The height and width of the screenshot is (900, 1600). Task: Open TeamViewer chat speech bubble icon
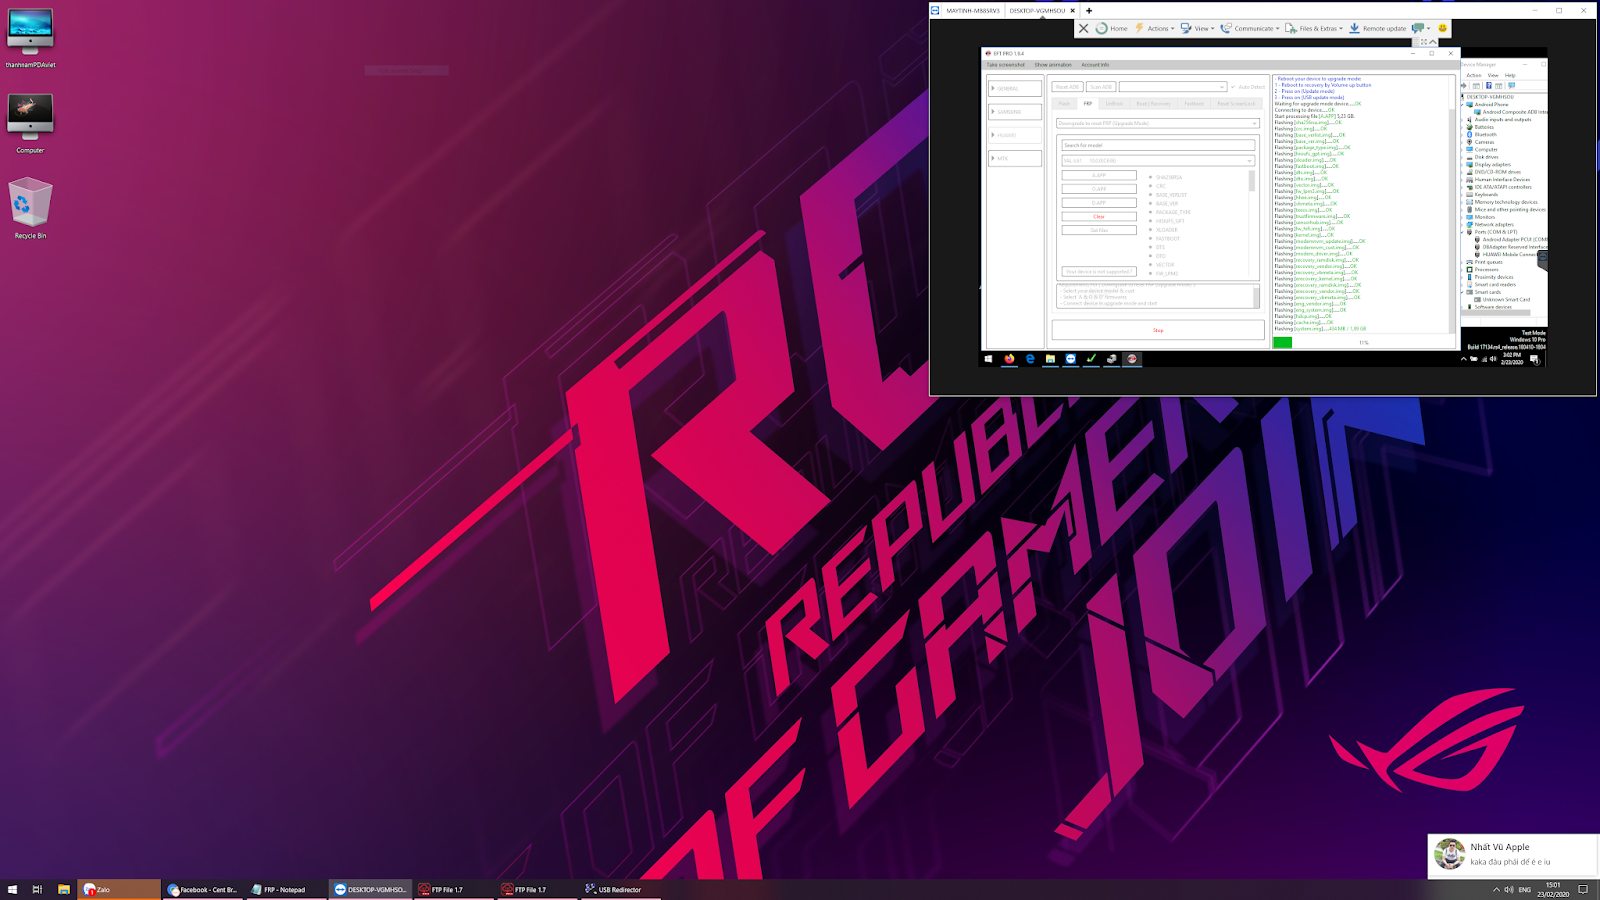1418,28
